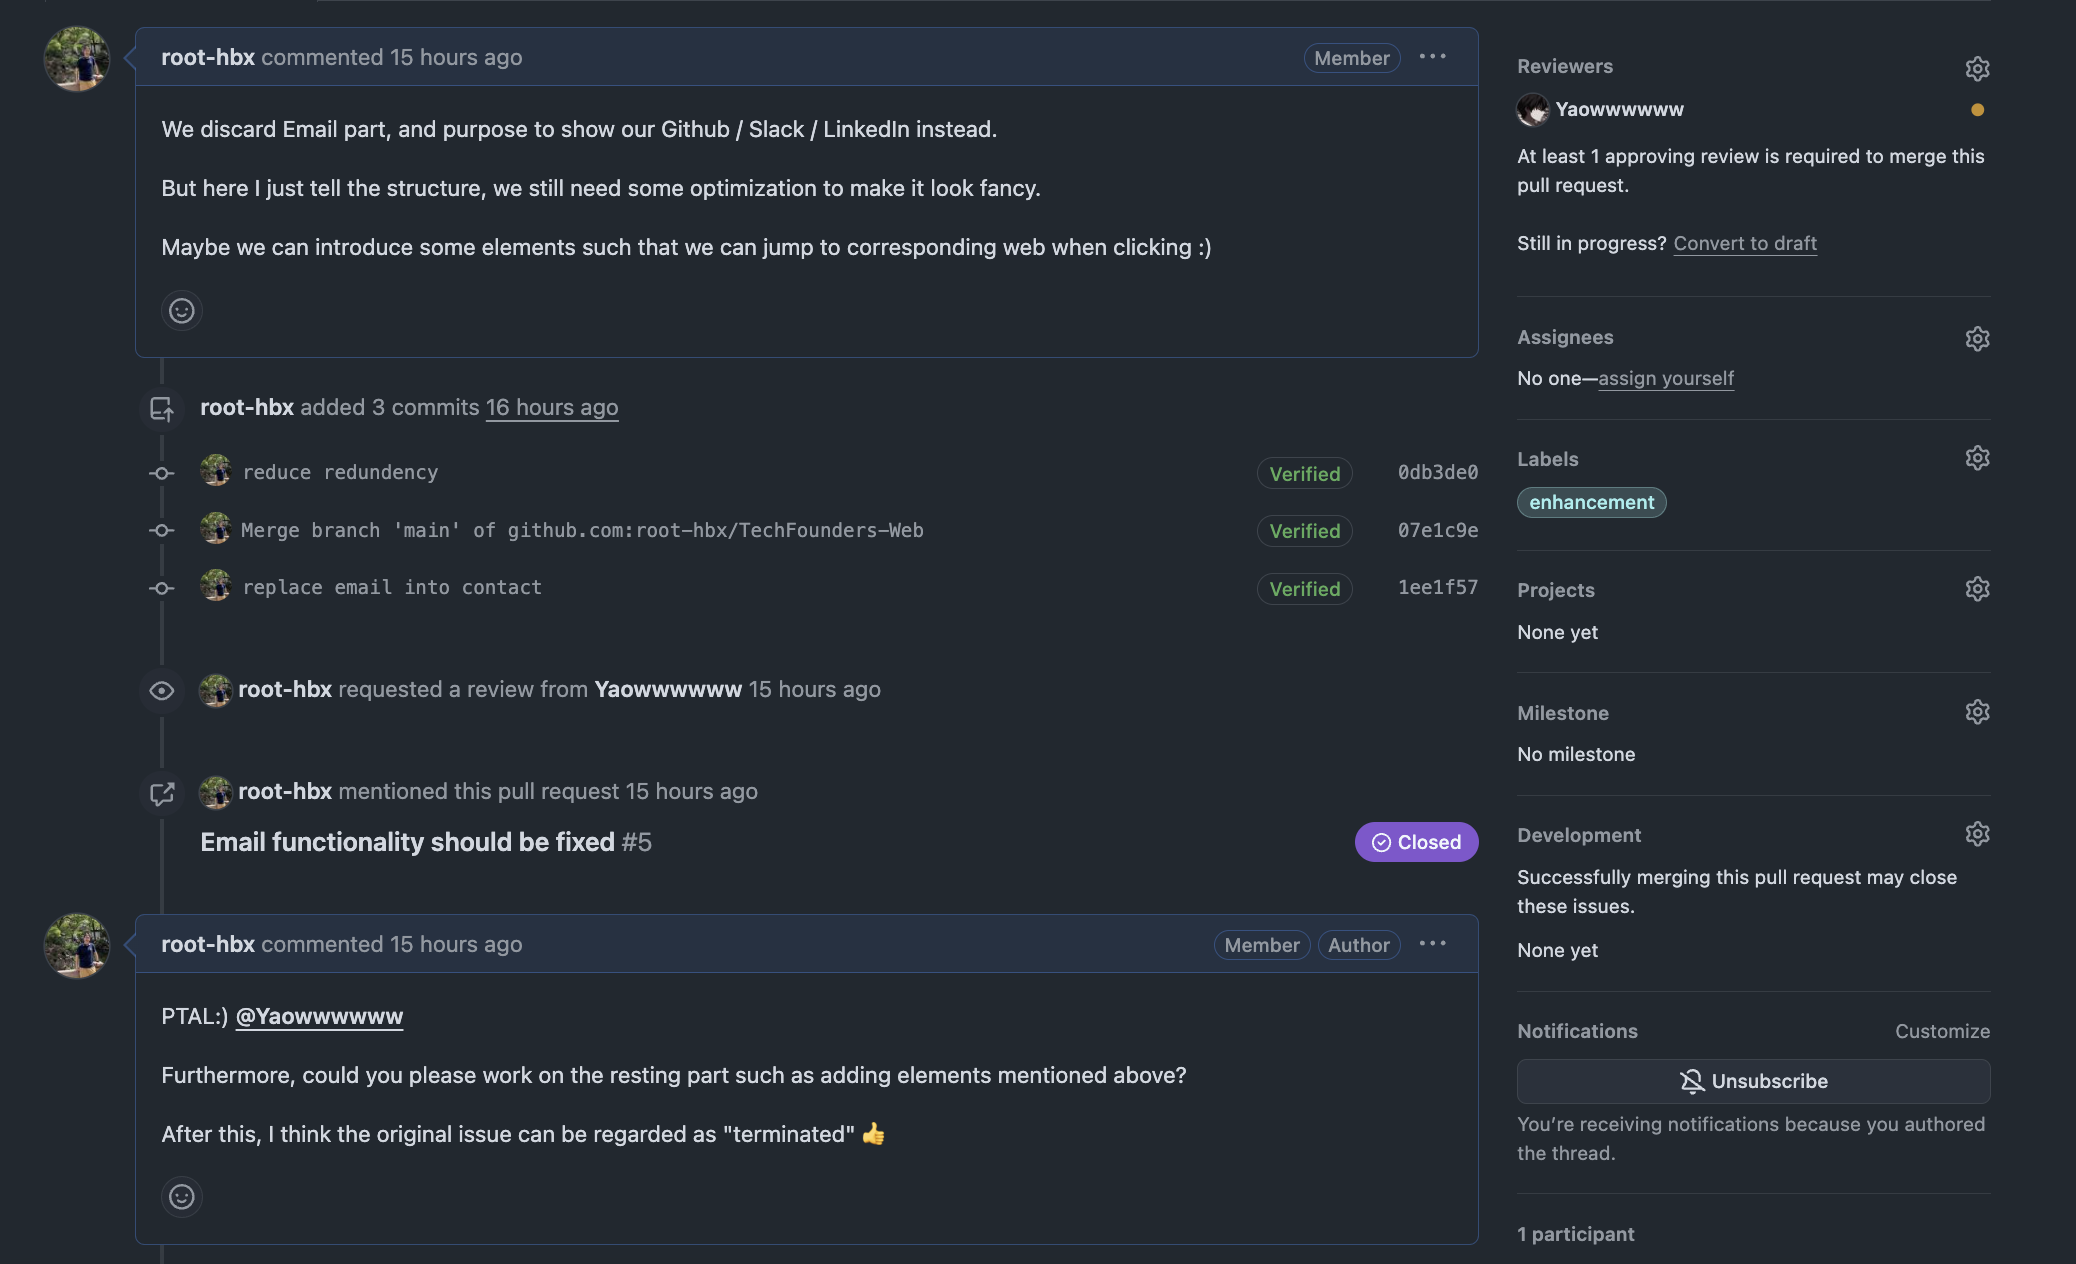Click assign yourself link
This screenshot has width=2076, height=1264.
click(x=1666, y=378)
